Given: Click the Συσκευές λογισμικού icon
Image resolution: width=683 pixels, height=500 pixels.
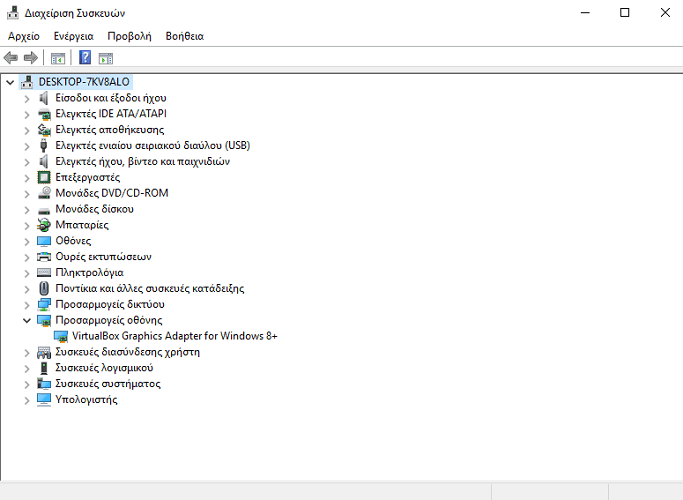Looking at the screenshot, I should click(44, 368).
